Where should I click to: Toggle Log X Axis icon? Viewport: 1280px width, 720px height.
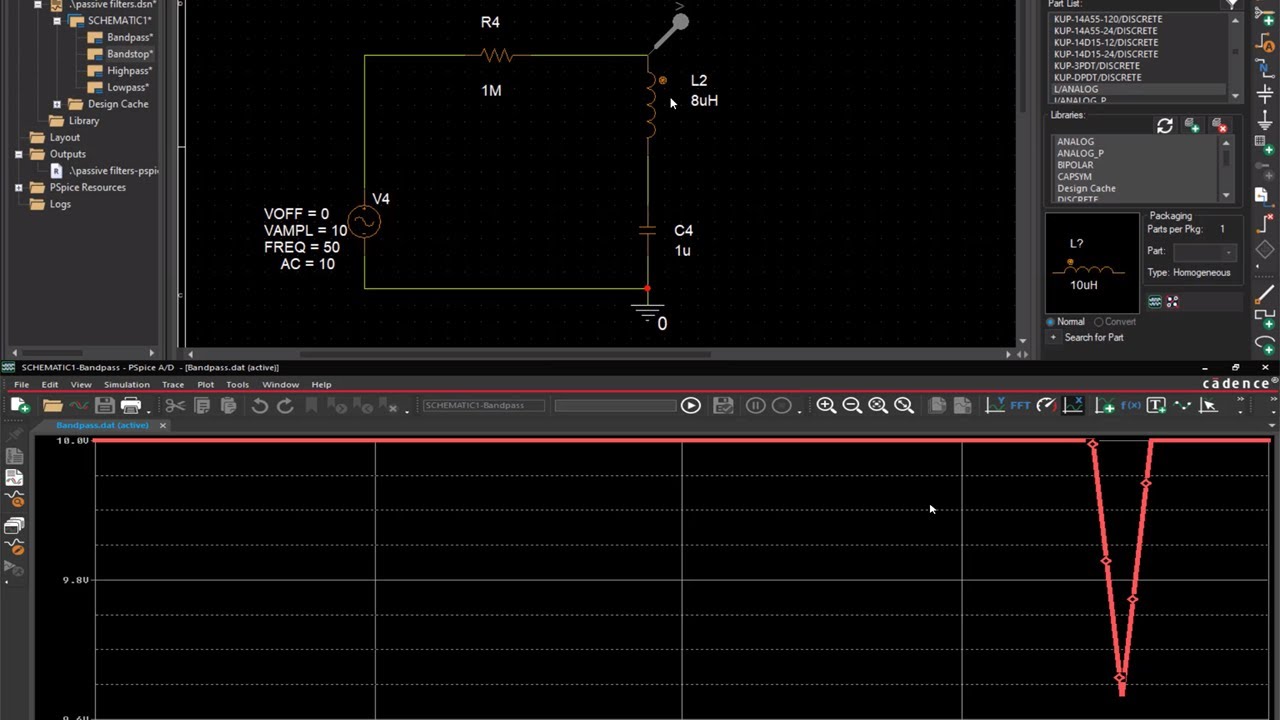click(x=1073, y=405)
